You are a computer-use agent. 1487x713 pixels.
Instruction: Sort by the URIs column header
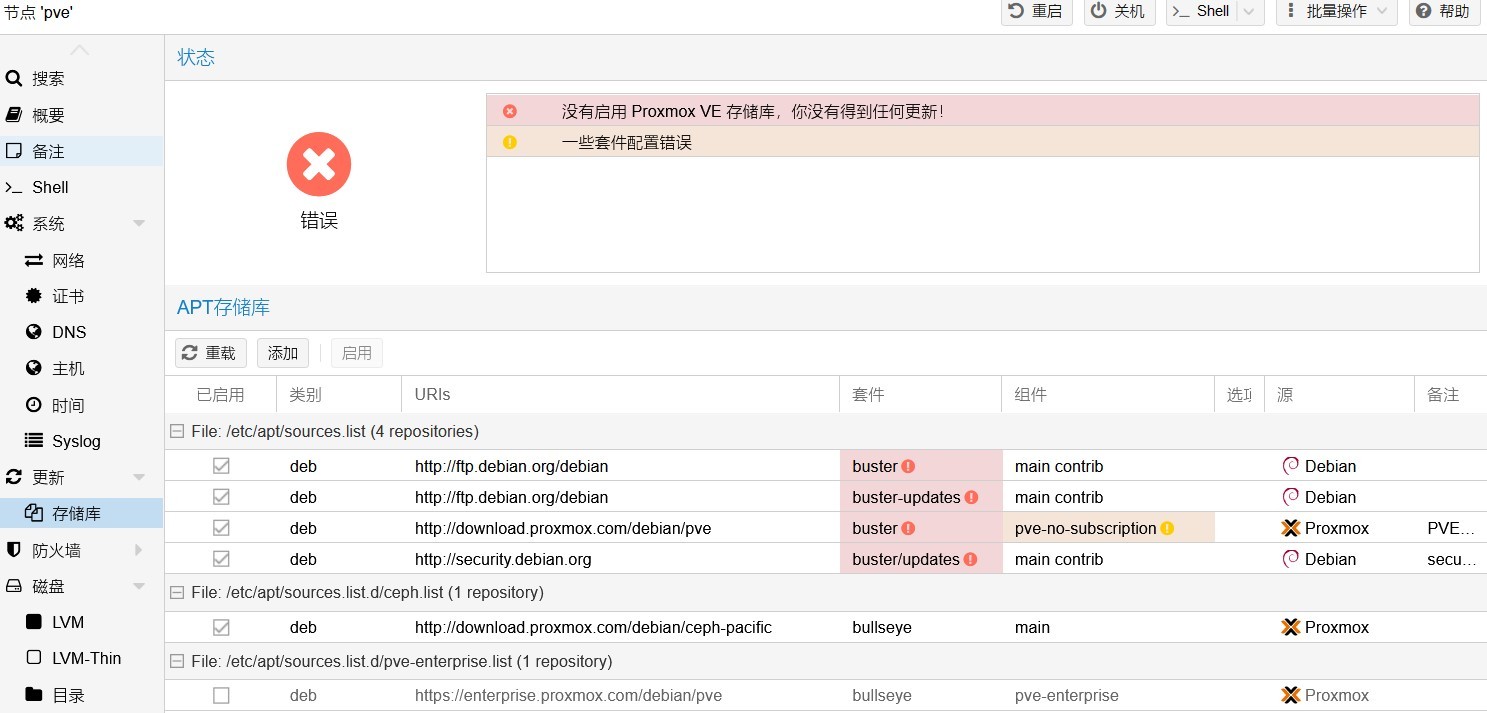click(x=620, y=395)
